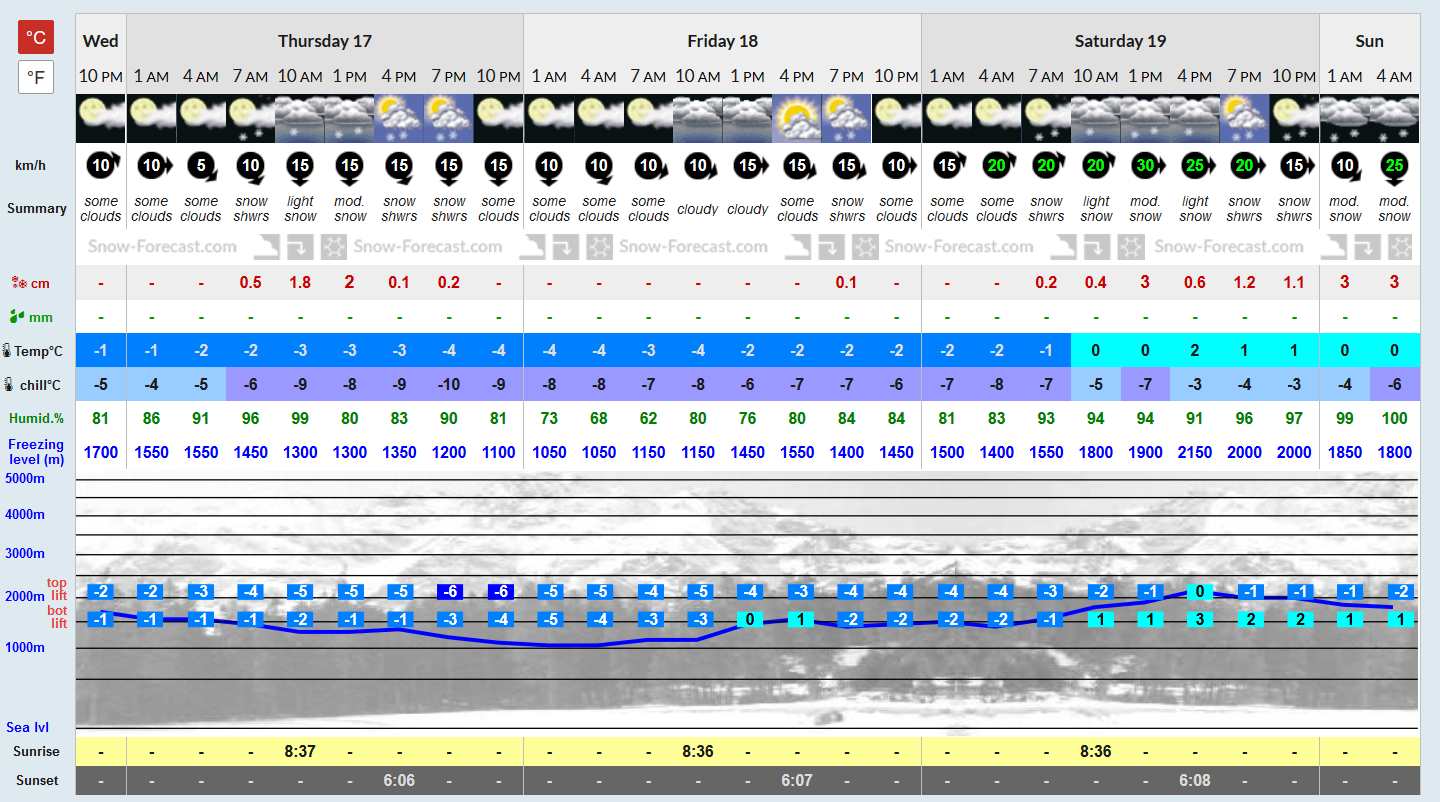Click snowfall value 0.5 on Thursday 7 AM
Viewport: 1440px width, 802px height.
tap(251, 283)
